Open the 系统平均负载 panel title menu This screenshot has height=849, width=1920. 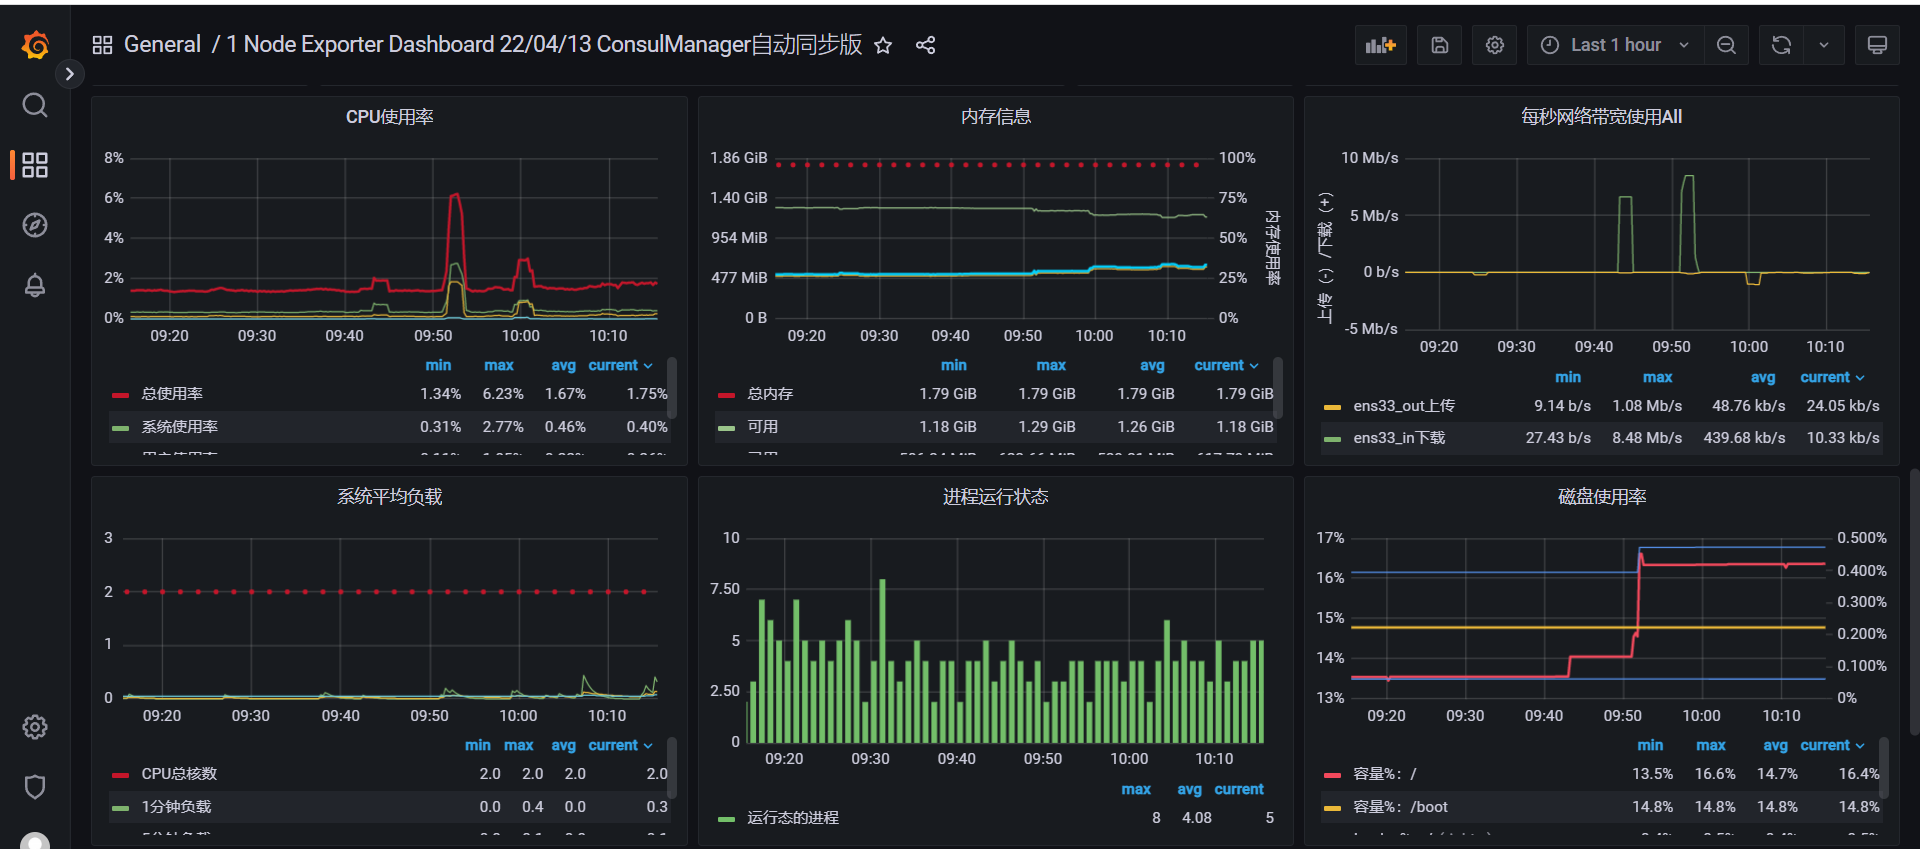[390, 497]
